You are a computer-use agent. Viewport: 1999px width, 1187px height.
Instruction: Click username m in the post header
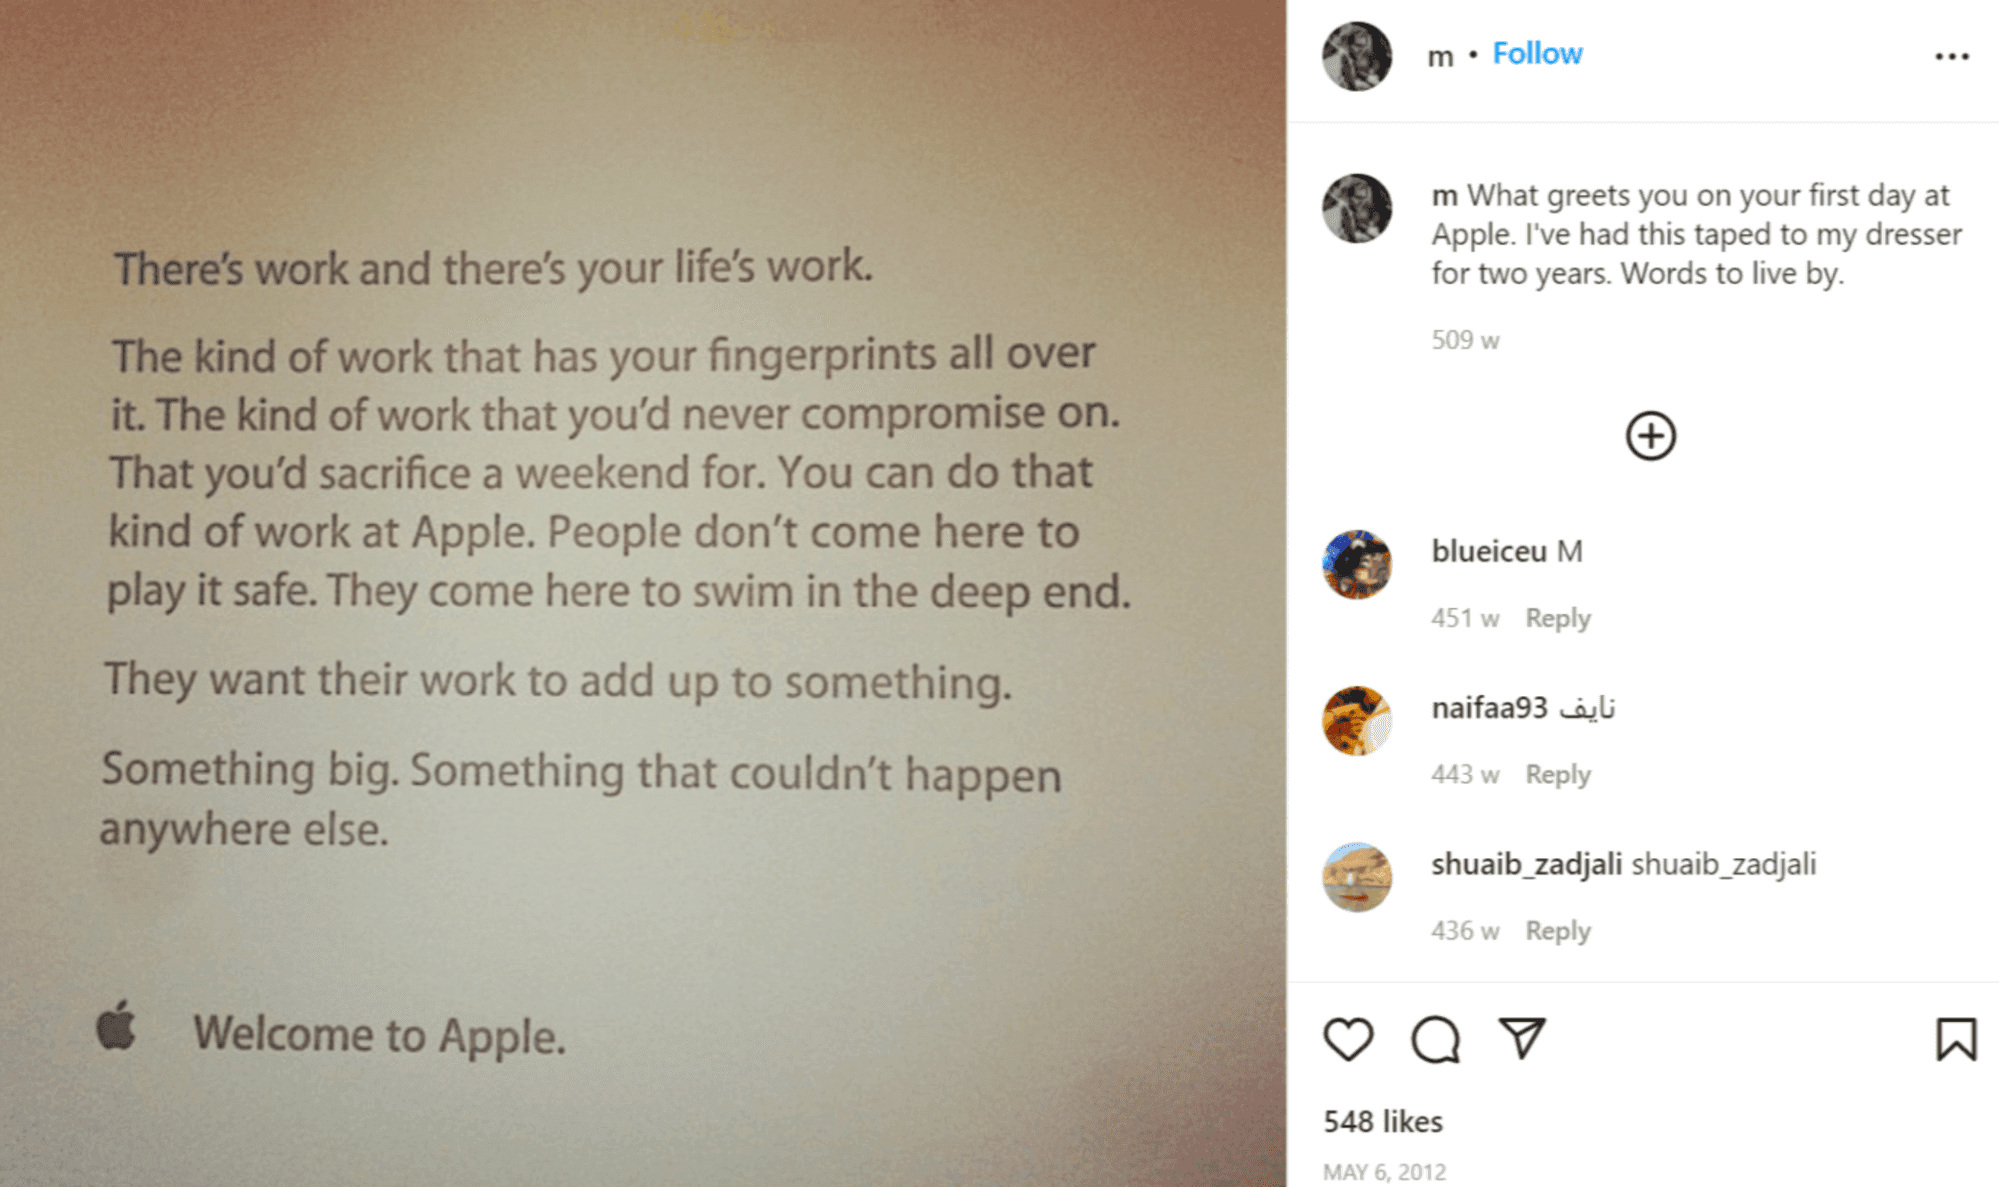pos(1438,56)
